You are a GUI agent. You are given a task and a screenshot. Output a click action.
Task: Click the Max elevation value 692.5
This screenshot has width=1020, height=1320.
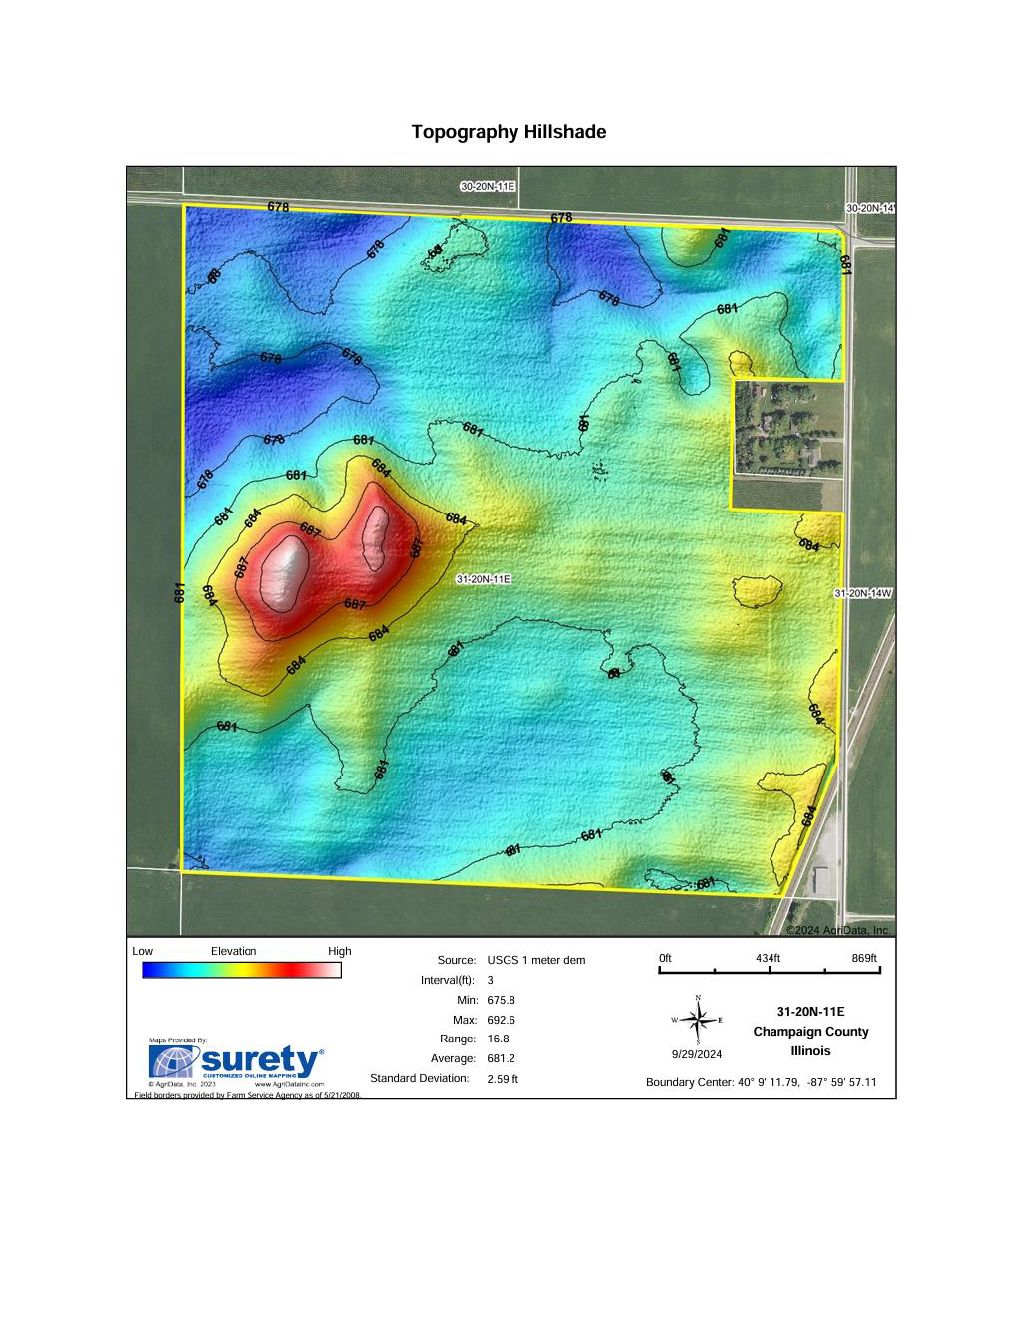(x=500, y=1020)
